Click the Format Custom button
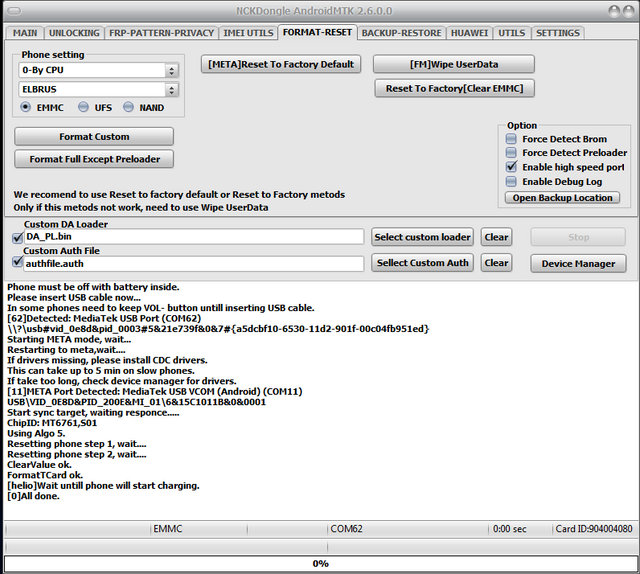The image size is (640, 574). tap(94, 137)
